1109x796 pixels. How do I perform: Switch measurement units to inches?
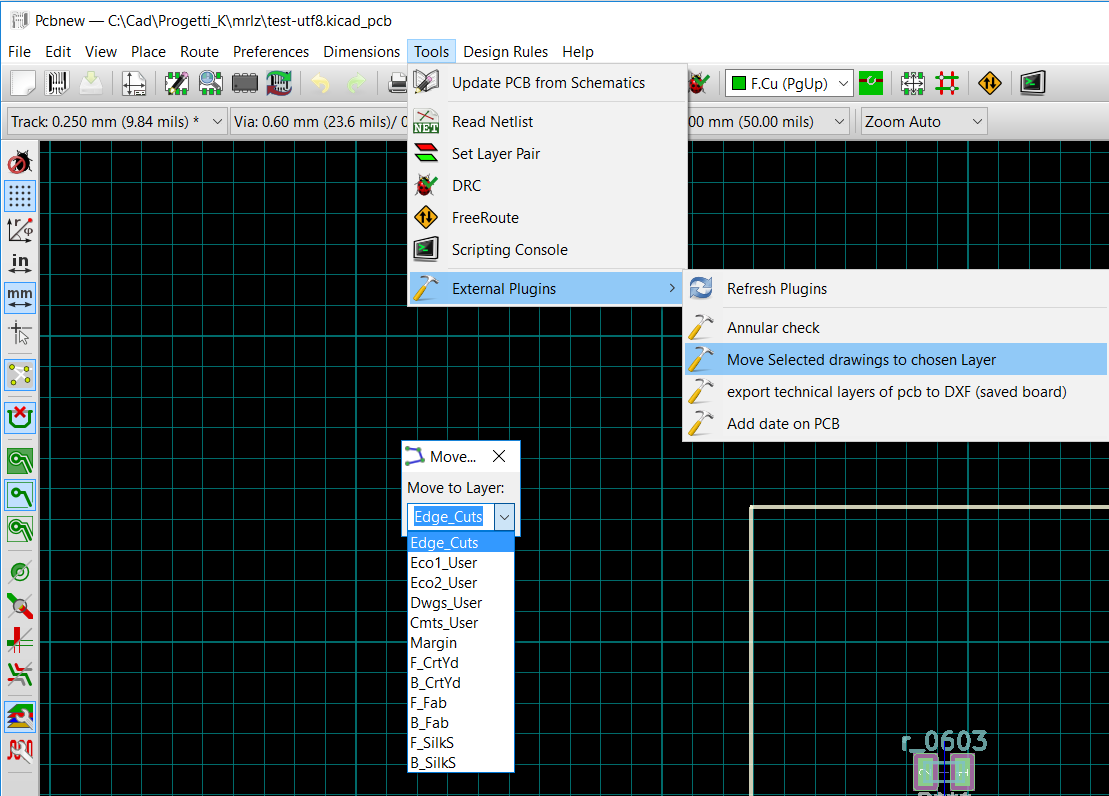(20, 262)
